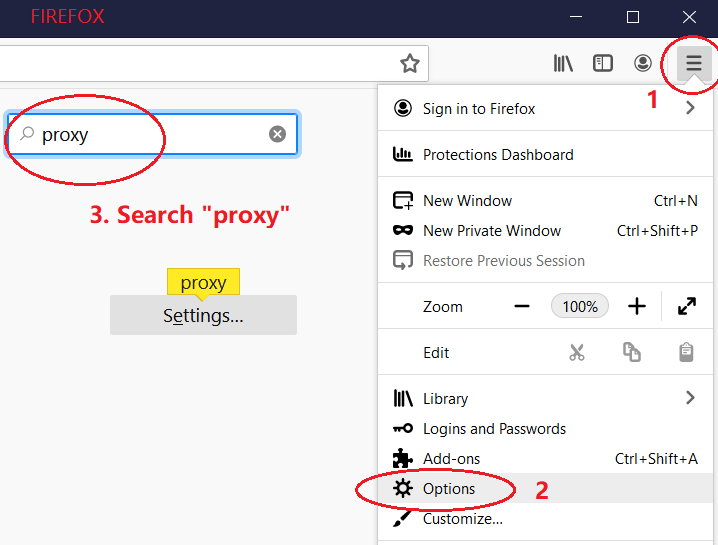The height and width of the screenshot is (545, 718).
Task: Expand the Sign in to Firefox arrow
Action: 690,108
